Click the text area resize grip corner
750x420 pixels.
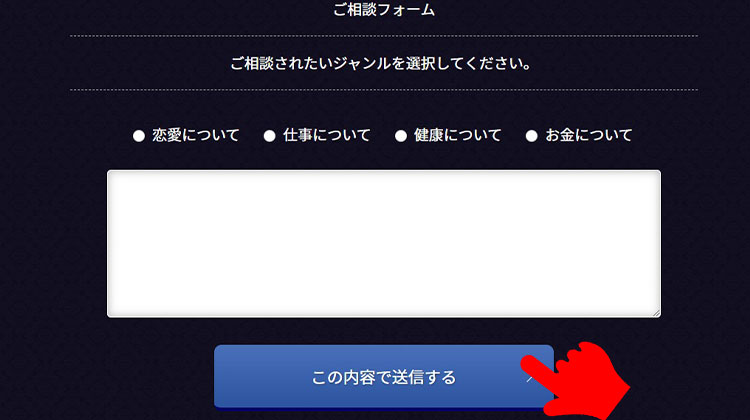click(656, 313)
